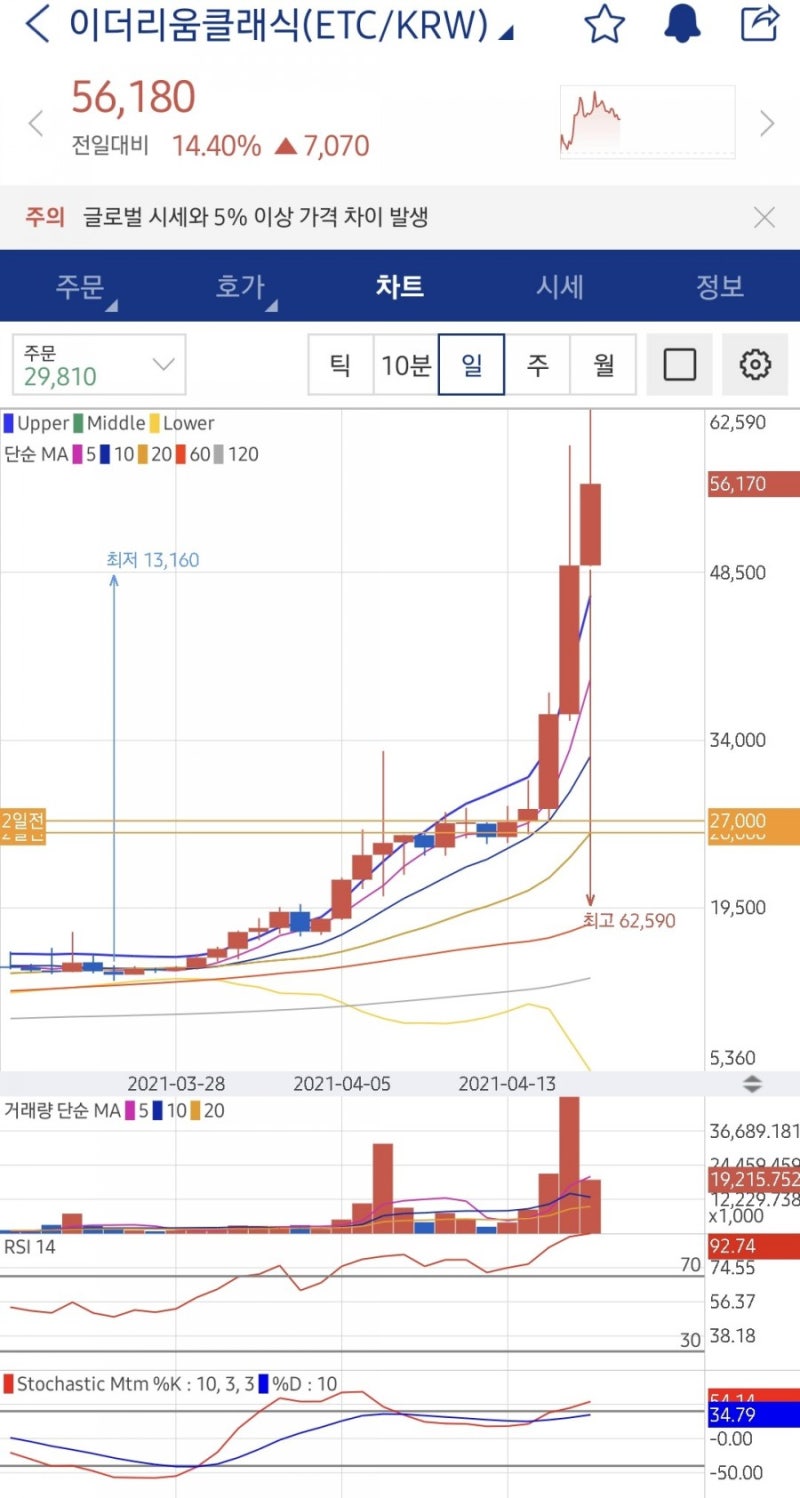The width and height of the screenshot is (800, 1498).
Task: Switch to the 호가 tab
Action: (241, 287)
